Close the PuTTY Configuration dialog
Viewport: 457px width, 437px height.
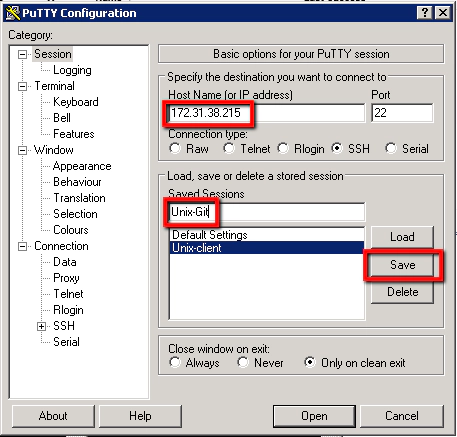(x=443, y=13)
